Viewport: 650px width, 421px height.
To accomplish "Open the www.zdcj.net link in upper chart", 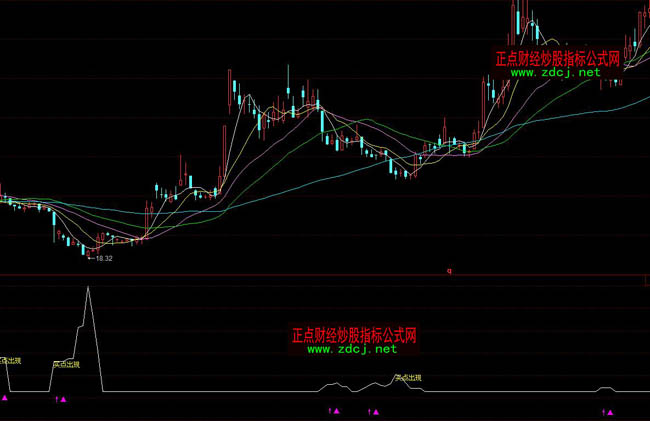I will pyautogui.click(x=557, y=73).
